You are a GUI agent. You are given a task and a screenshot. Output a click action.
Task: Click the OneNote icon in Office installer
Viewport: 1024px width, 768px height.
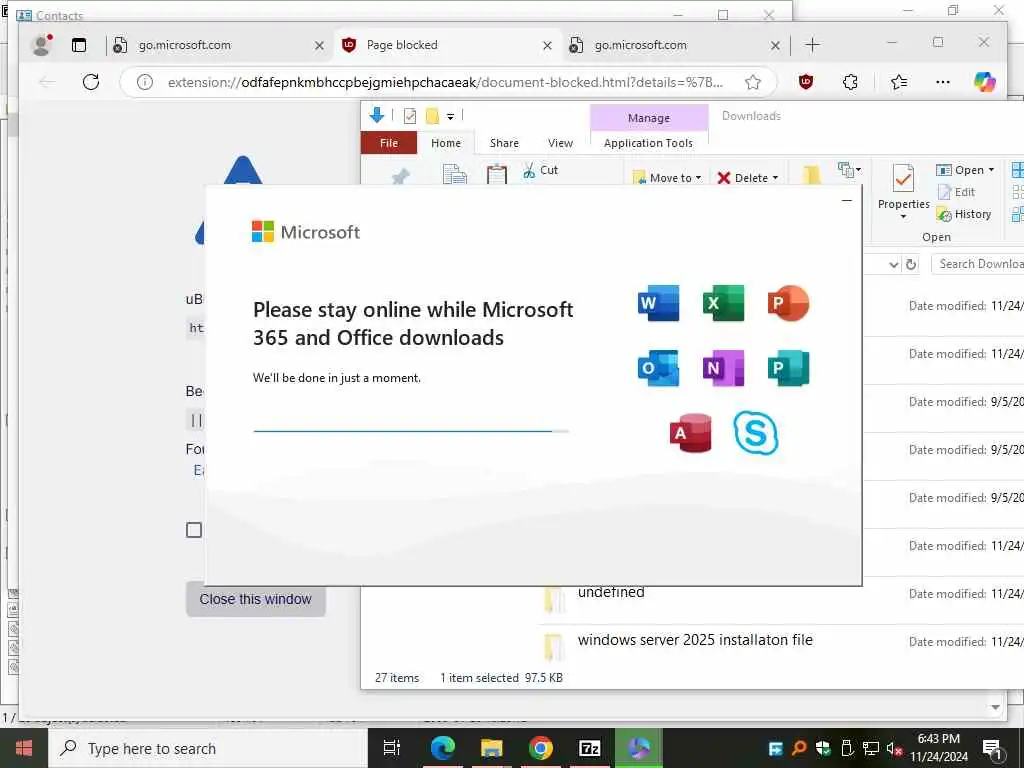point(723,368)
